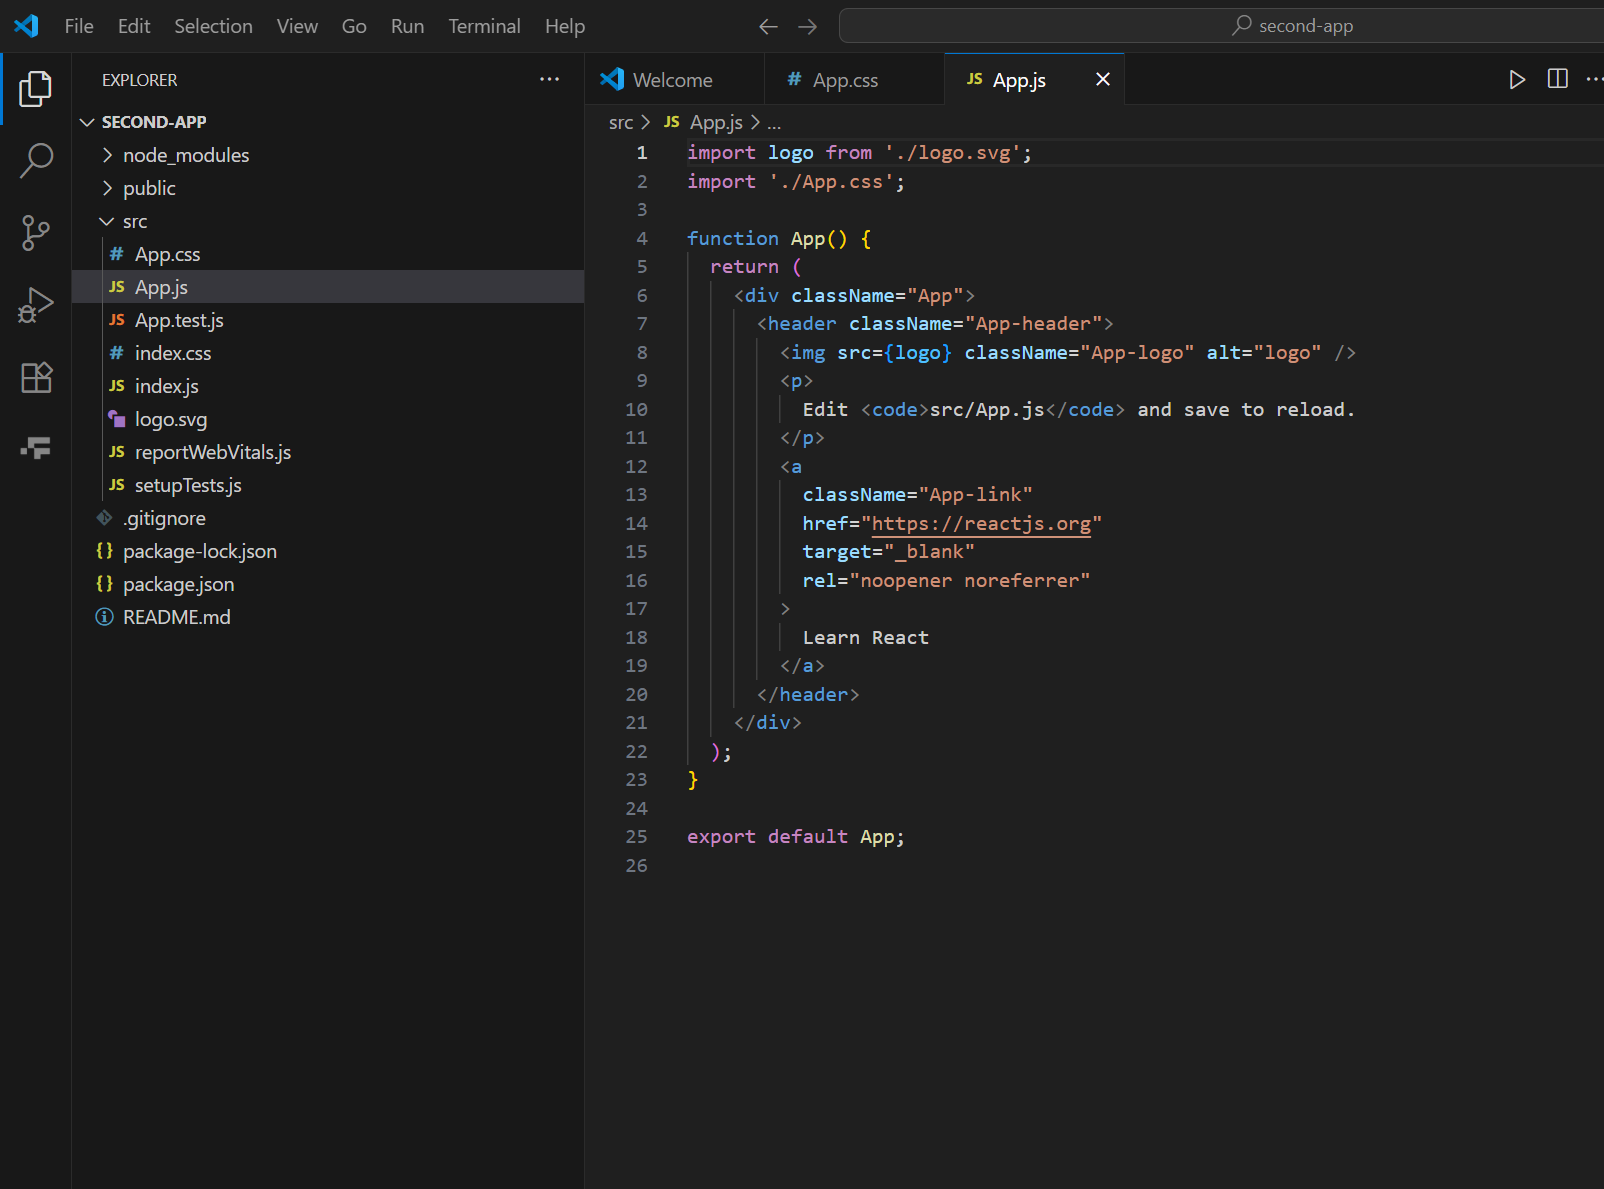Click line number 14 in the gutter
Image resolution: width=1604 pixels, height=1189 pixels.
(637, 524)
